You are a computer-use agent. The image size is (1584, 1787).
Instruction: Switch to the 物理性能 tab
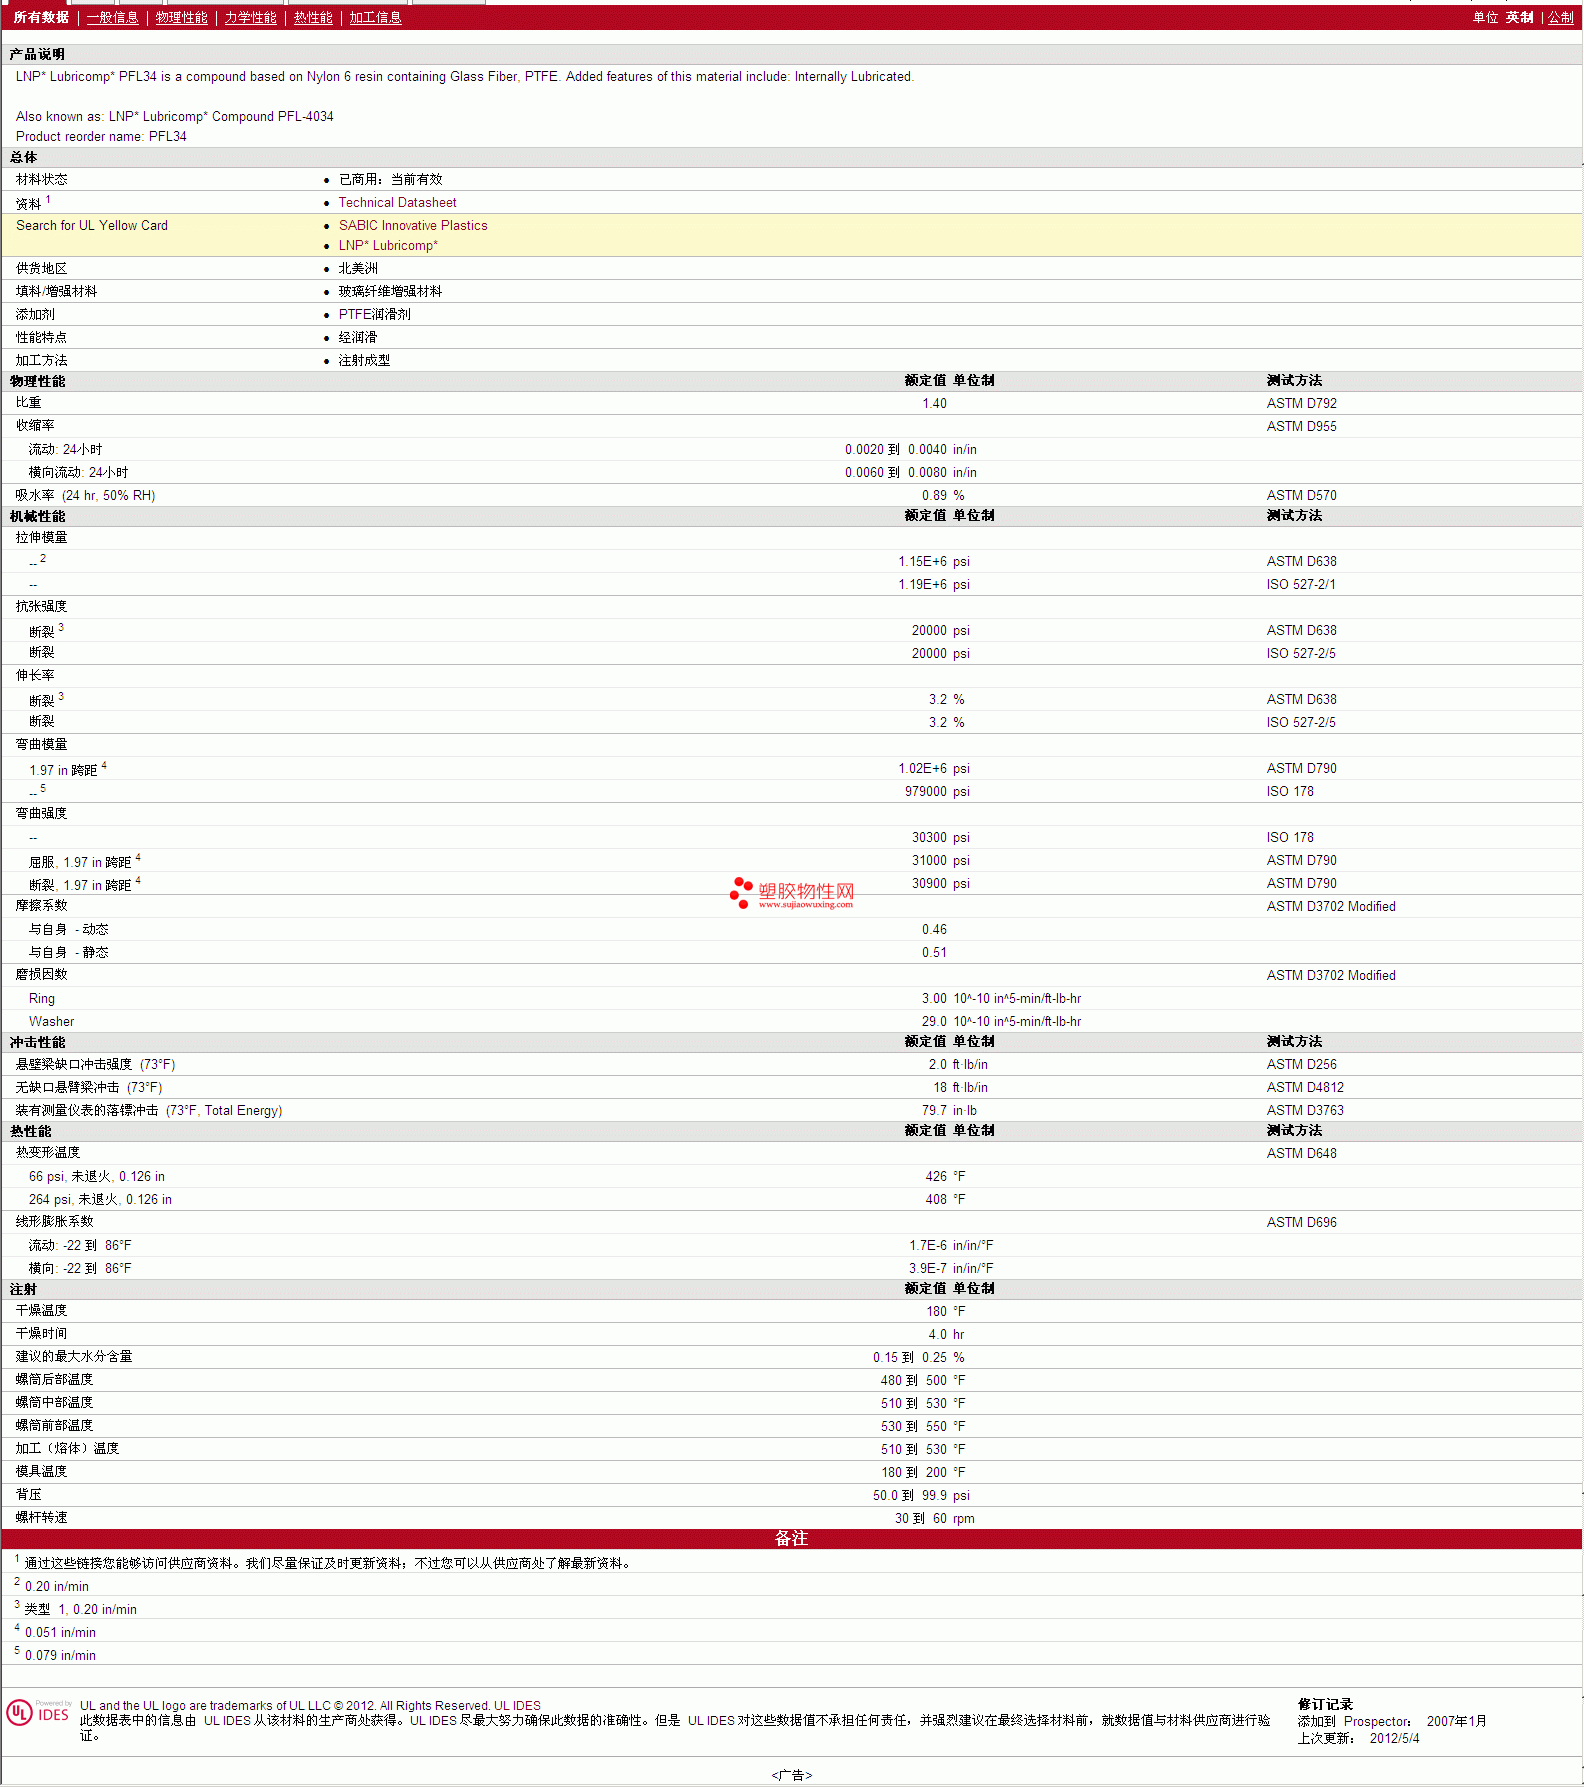pos(182,17)
